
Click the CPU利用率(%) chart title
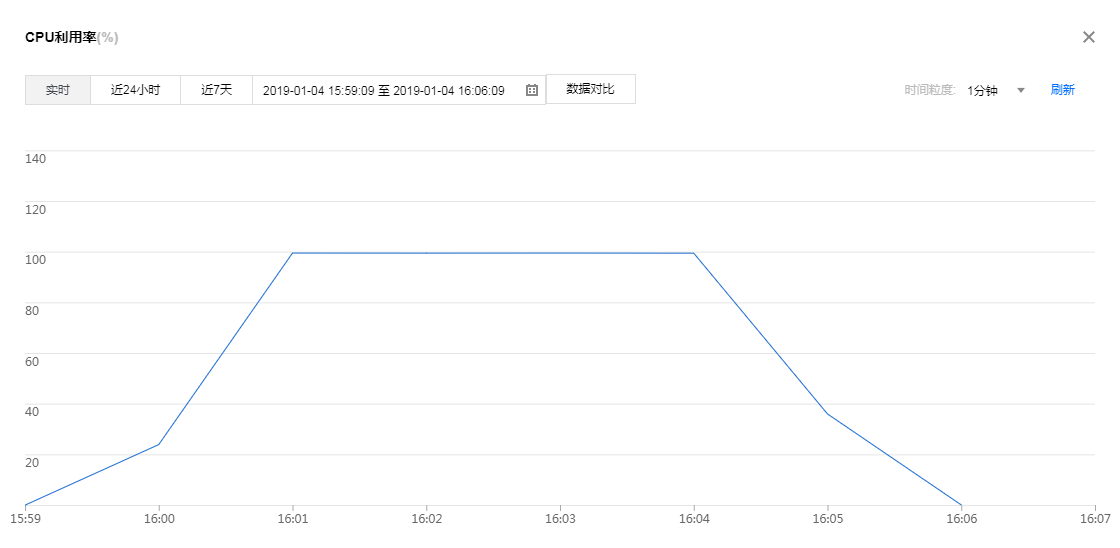(x=72, y=38)
